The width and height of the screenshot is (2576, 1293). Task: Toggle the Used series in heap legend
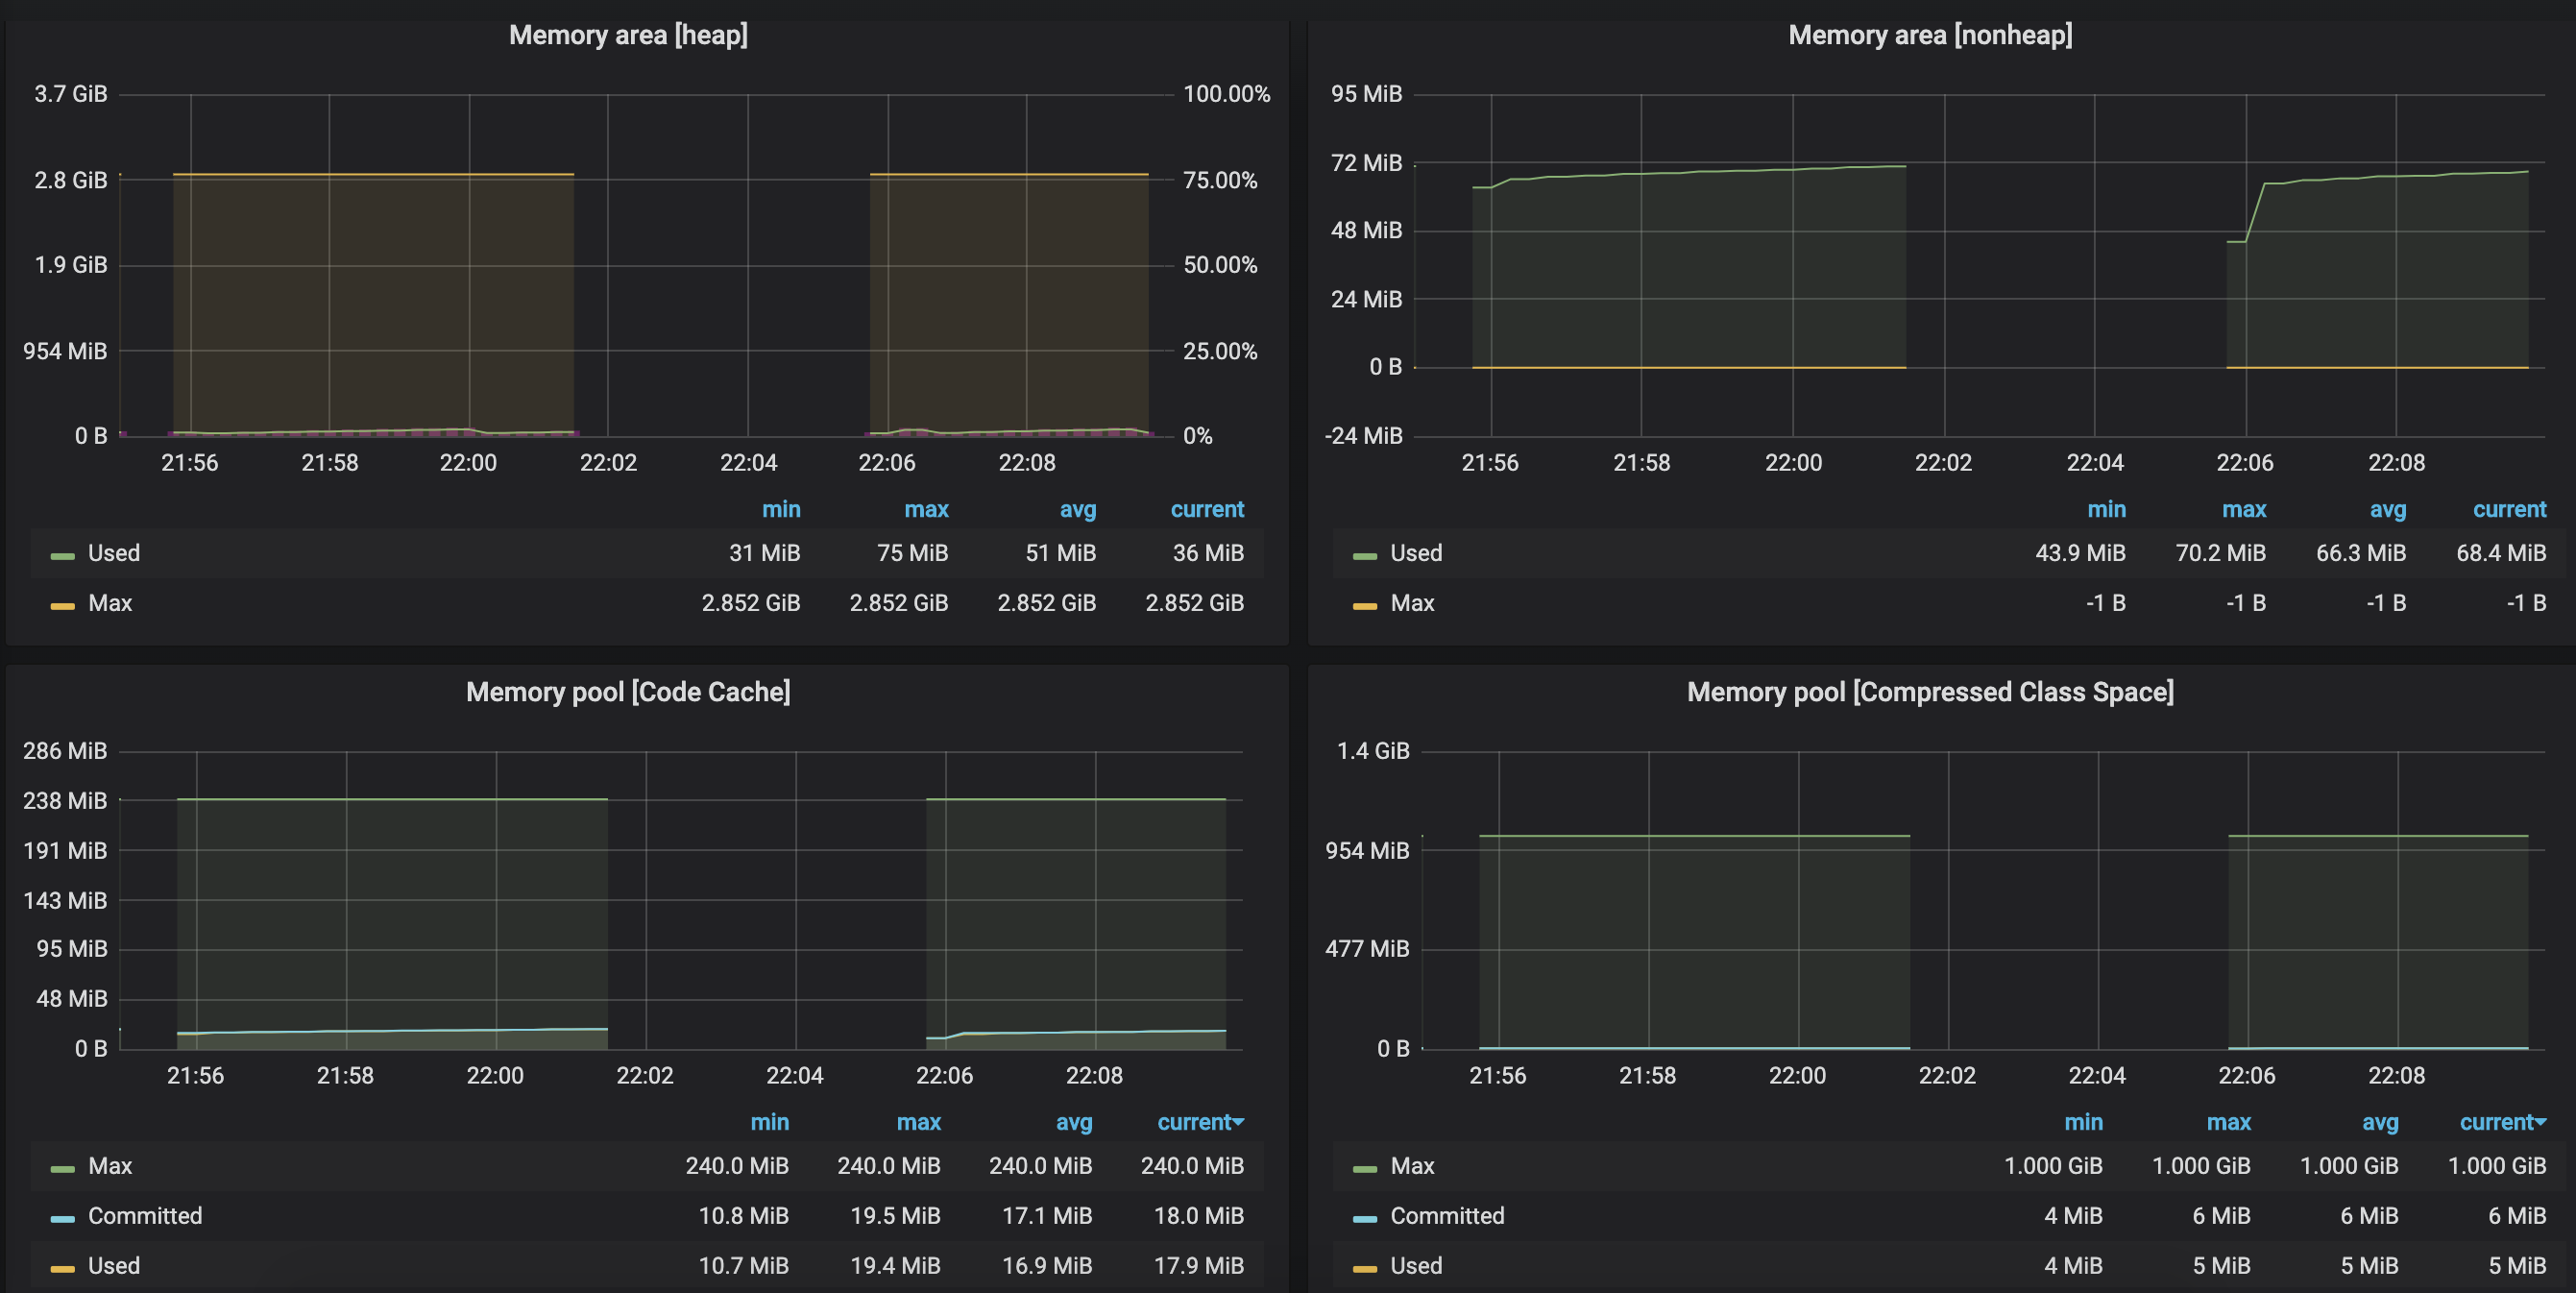113,553
